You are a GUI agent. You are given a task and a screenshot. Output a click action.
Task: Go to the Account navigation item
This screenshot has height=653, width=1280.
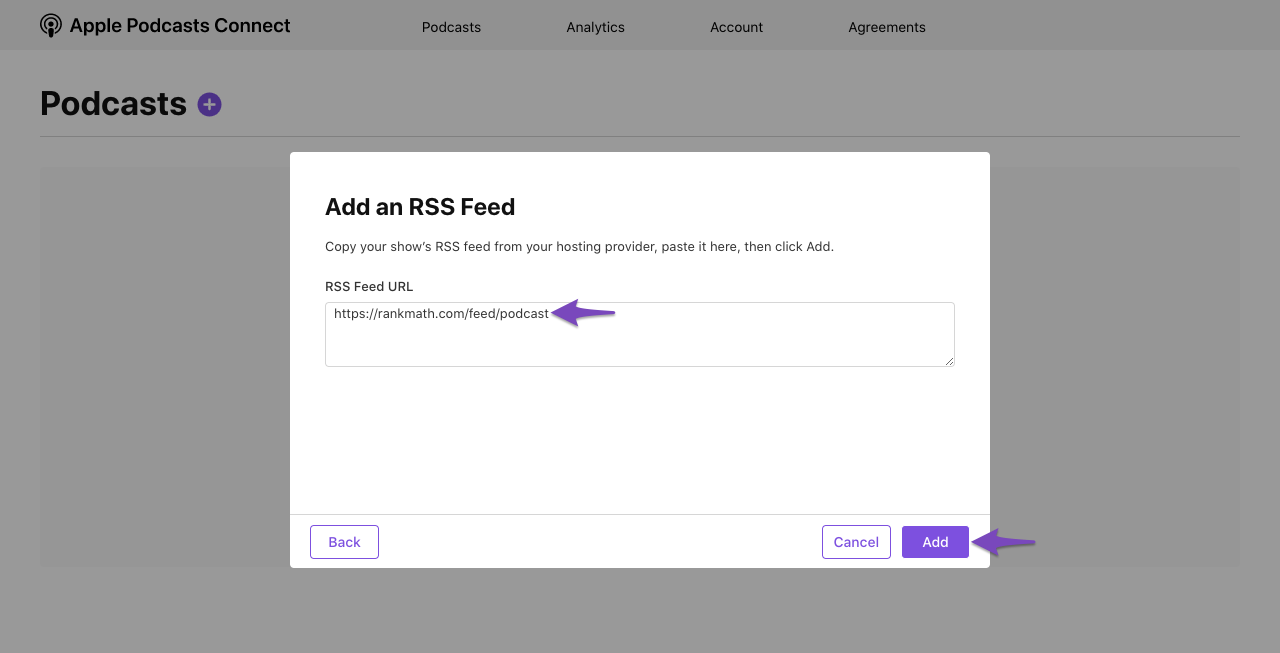pos(736,27)
